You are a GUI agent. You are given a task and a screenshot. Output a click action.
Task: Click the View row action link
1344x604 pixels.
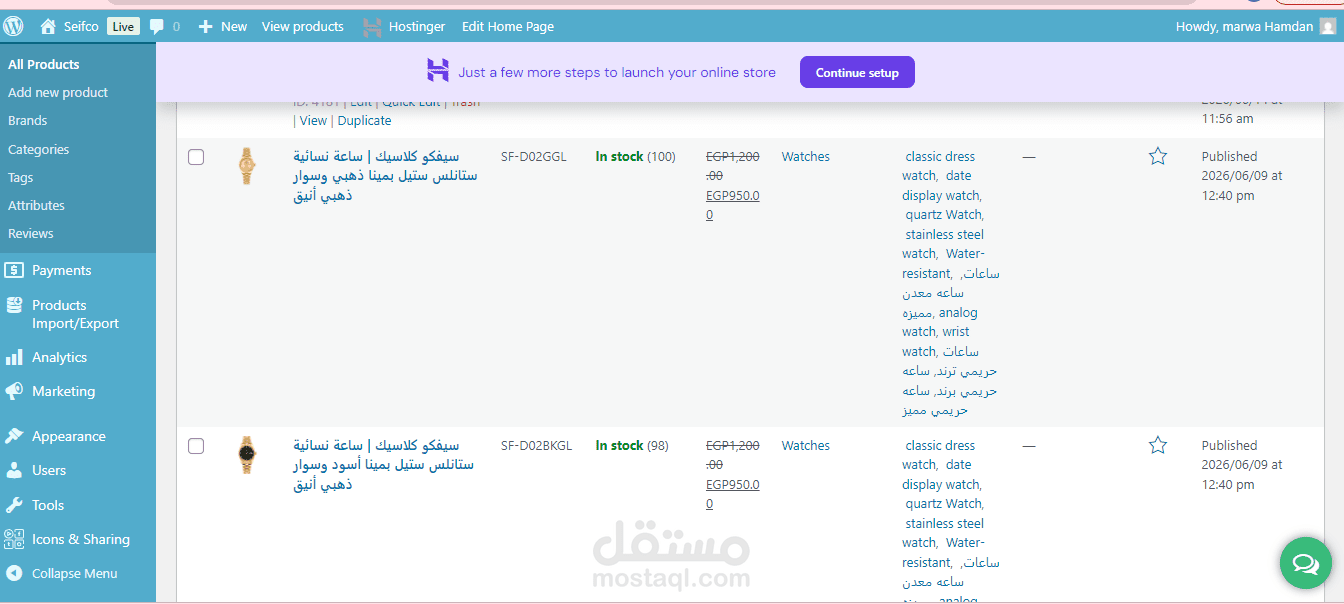click(x=313, y=120)
